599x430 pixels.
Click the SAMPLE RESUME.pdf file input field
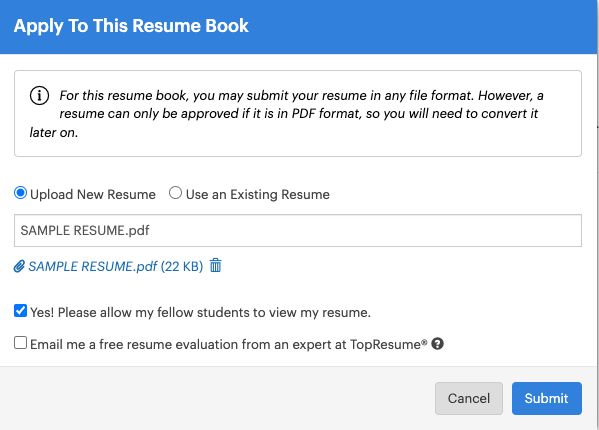click(x=298, y=230)
